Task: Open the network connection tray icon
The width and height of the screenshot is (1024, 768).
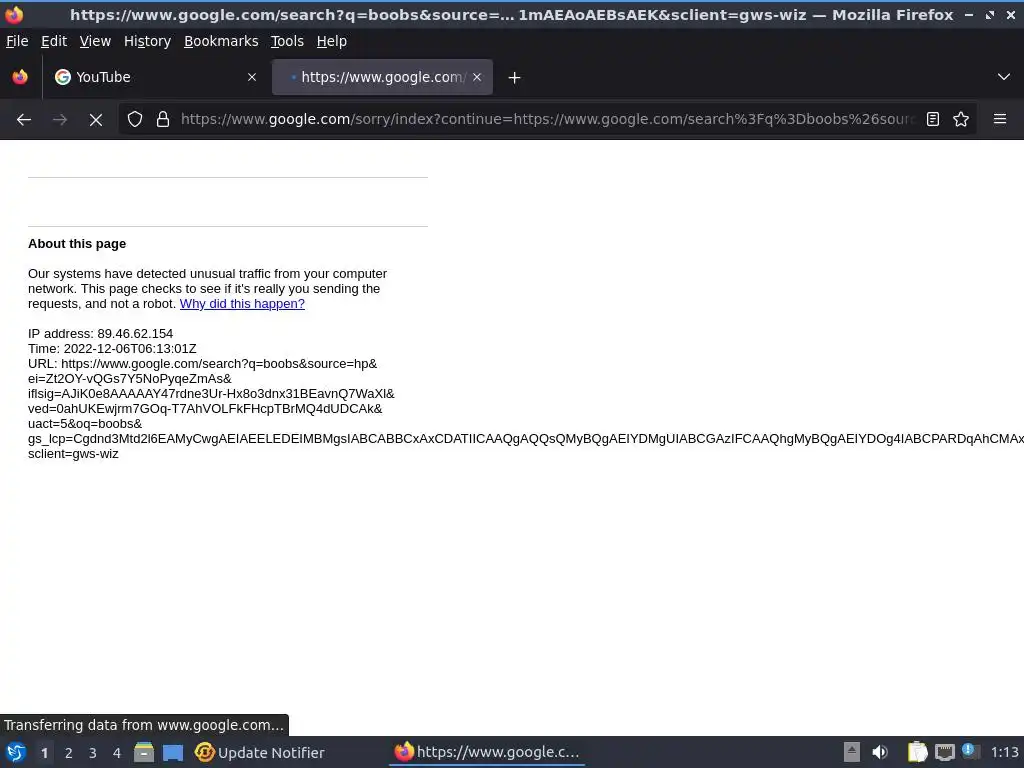Action: click(x=944, y=752)
